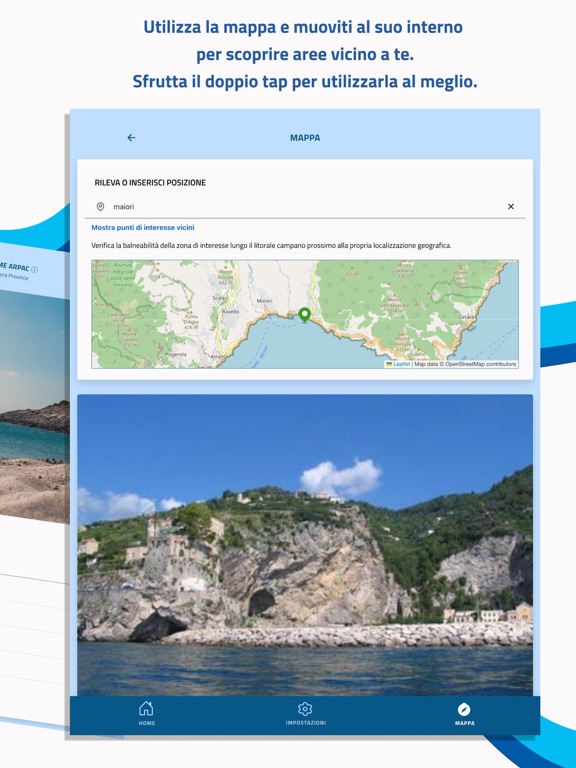This screenshot has width=576, height=768.
Task: Select the green marker on the map
Action: tap(305, 315)
